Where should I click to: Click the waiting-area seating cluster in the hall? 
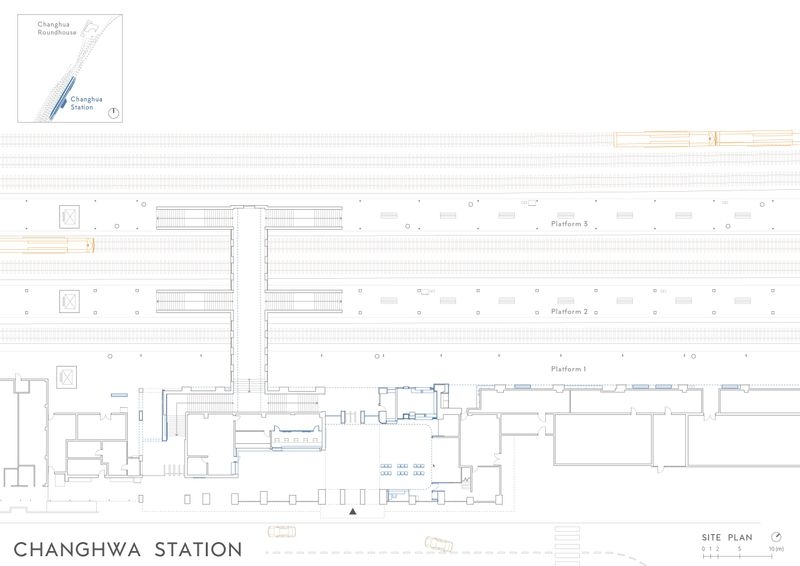(x=402, y=470)
